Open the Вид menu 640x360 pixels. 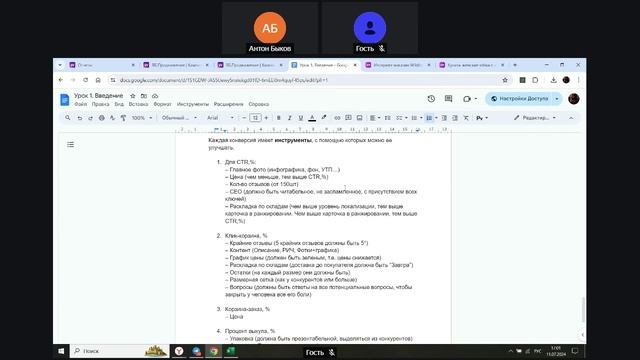click(x=119, y=104)
